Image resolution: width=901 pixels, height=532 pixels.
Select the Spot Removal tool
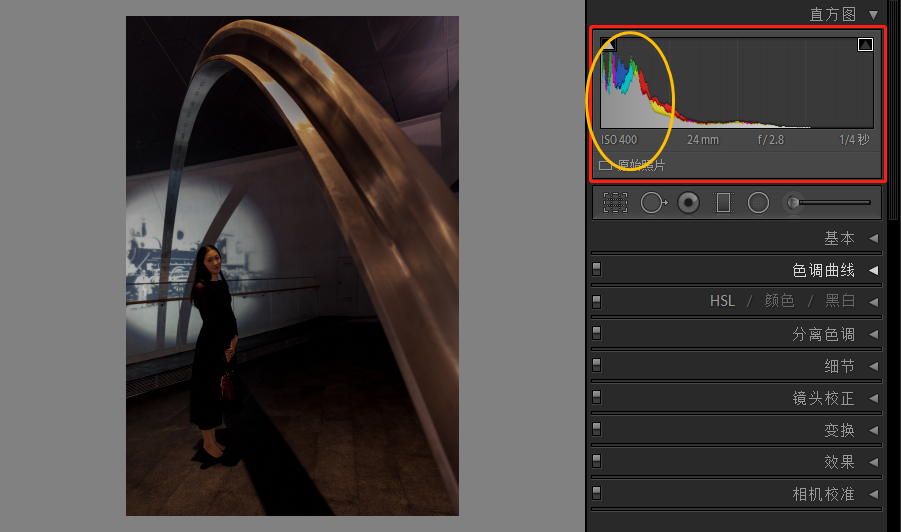(x=652, y=203)
